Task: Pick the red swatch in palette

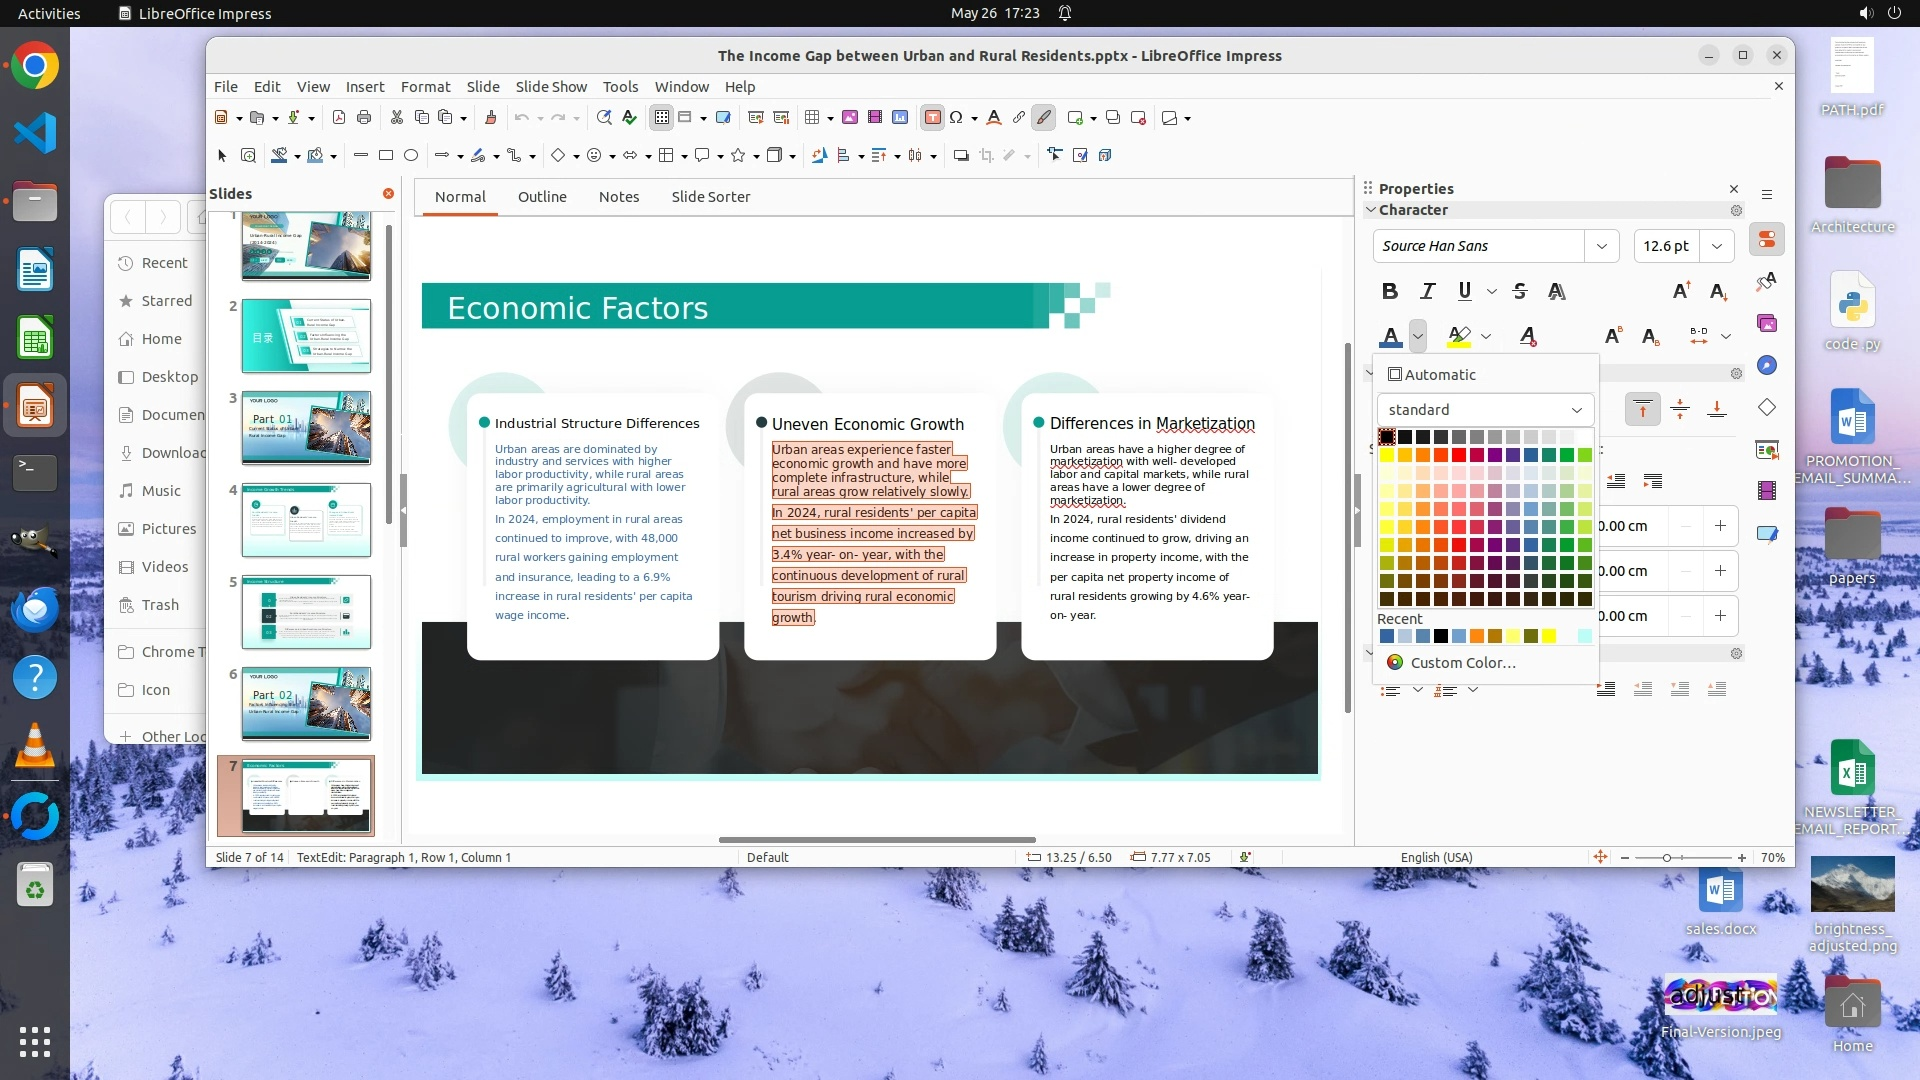Action: [1459, 455]
